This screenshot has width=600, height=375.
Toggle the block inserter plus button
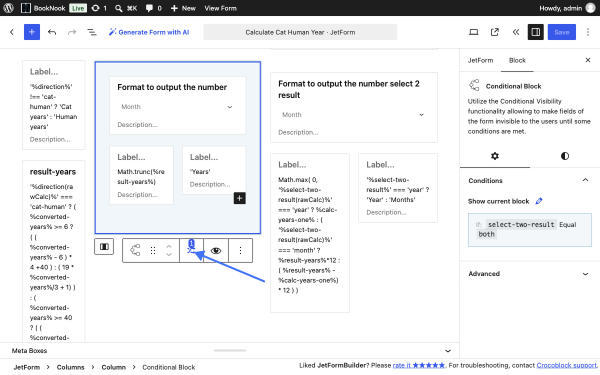(x=32, y=32)
